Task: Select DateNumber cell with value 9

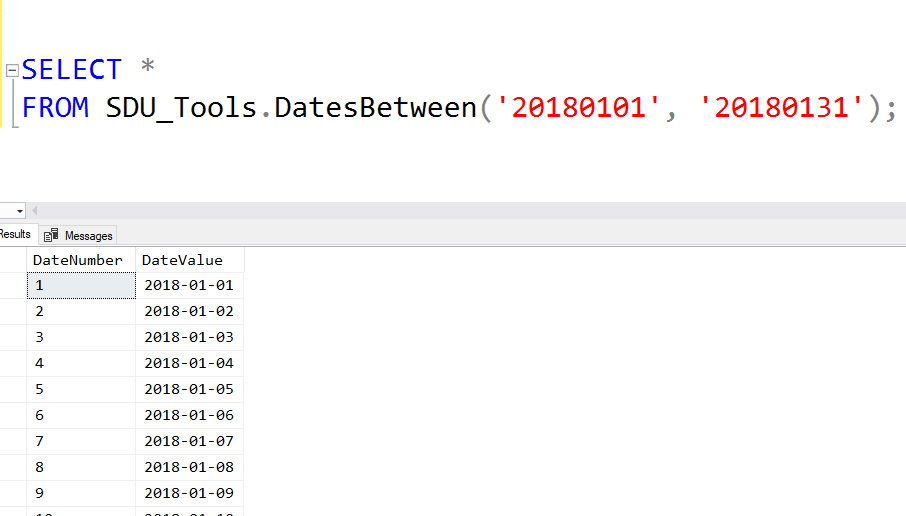Action: [81, 493]
